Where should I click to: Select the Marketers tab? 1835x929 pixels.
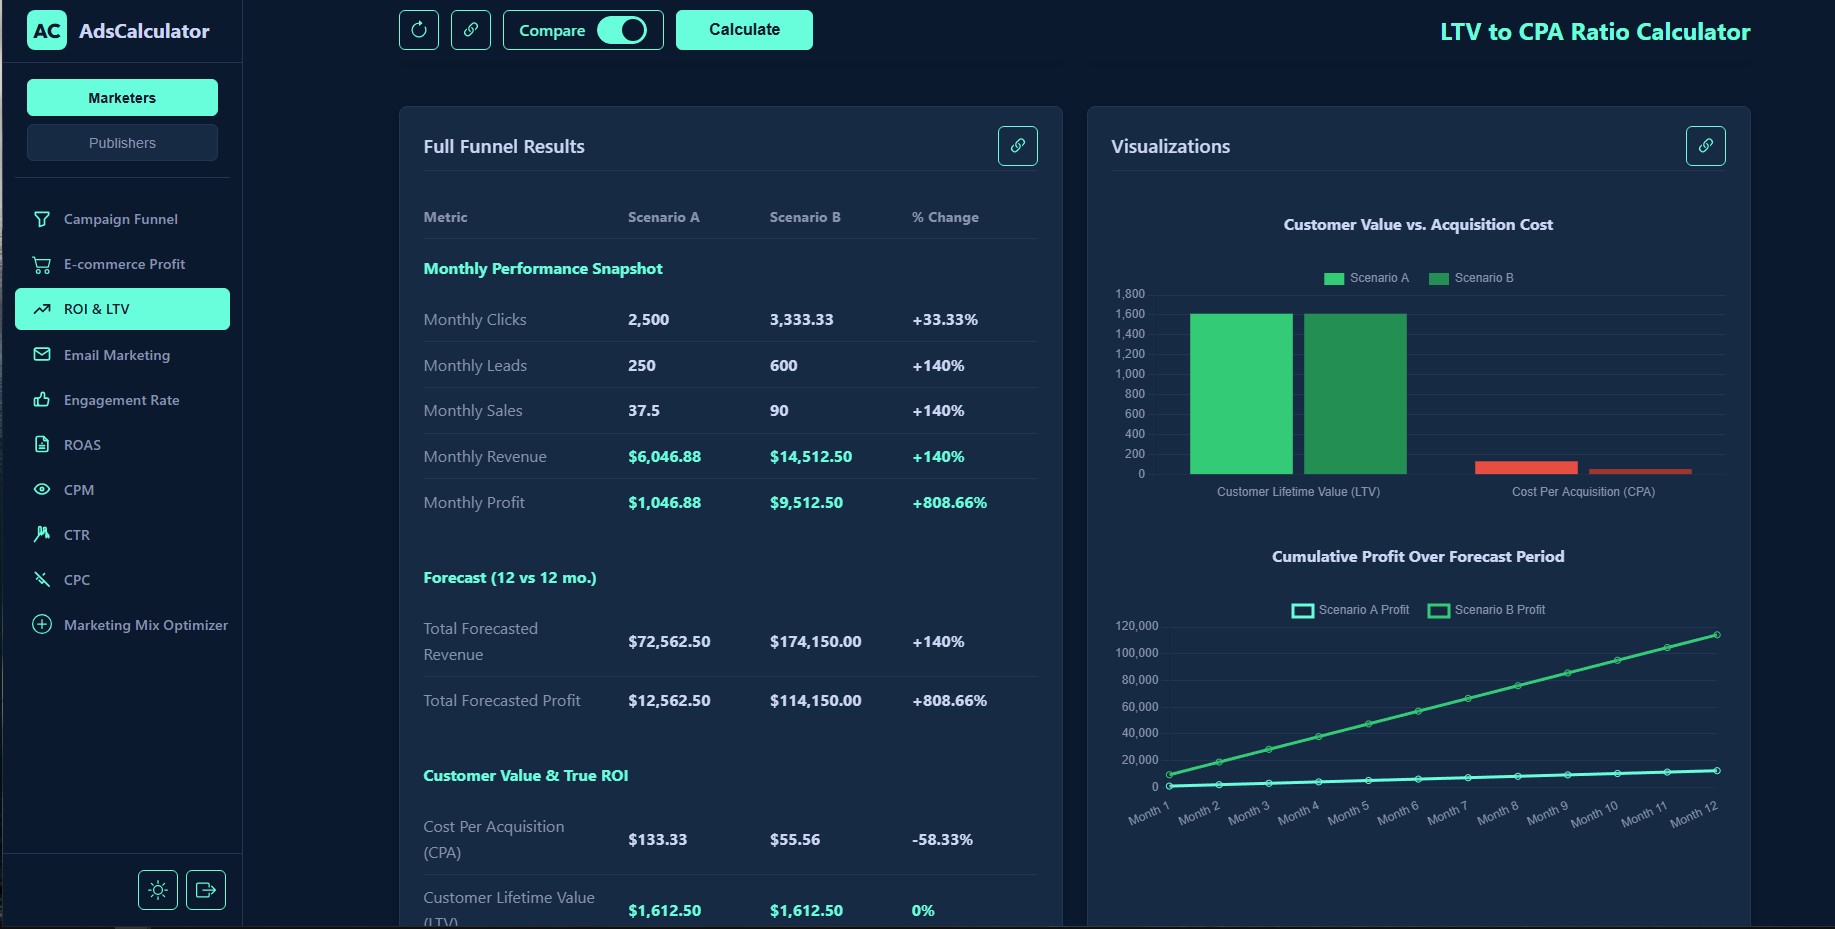pyautogui.click(x=122, y=97)
